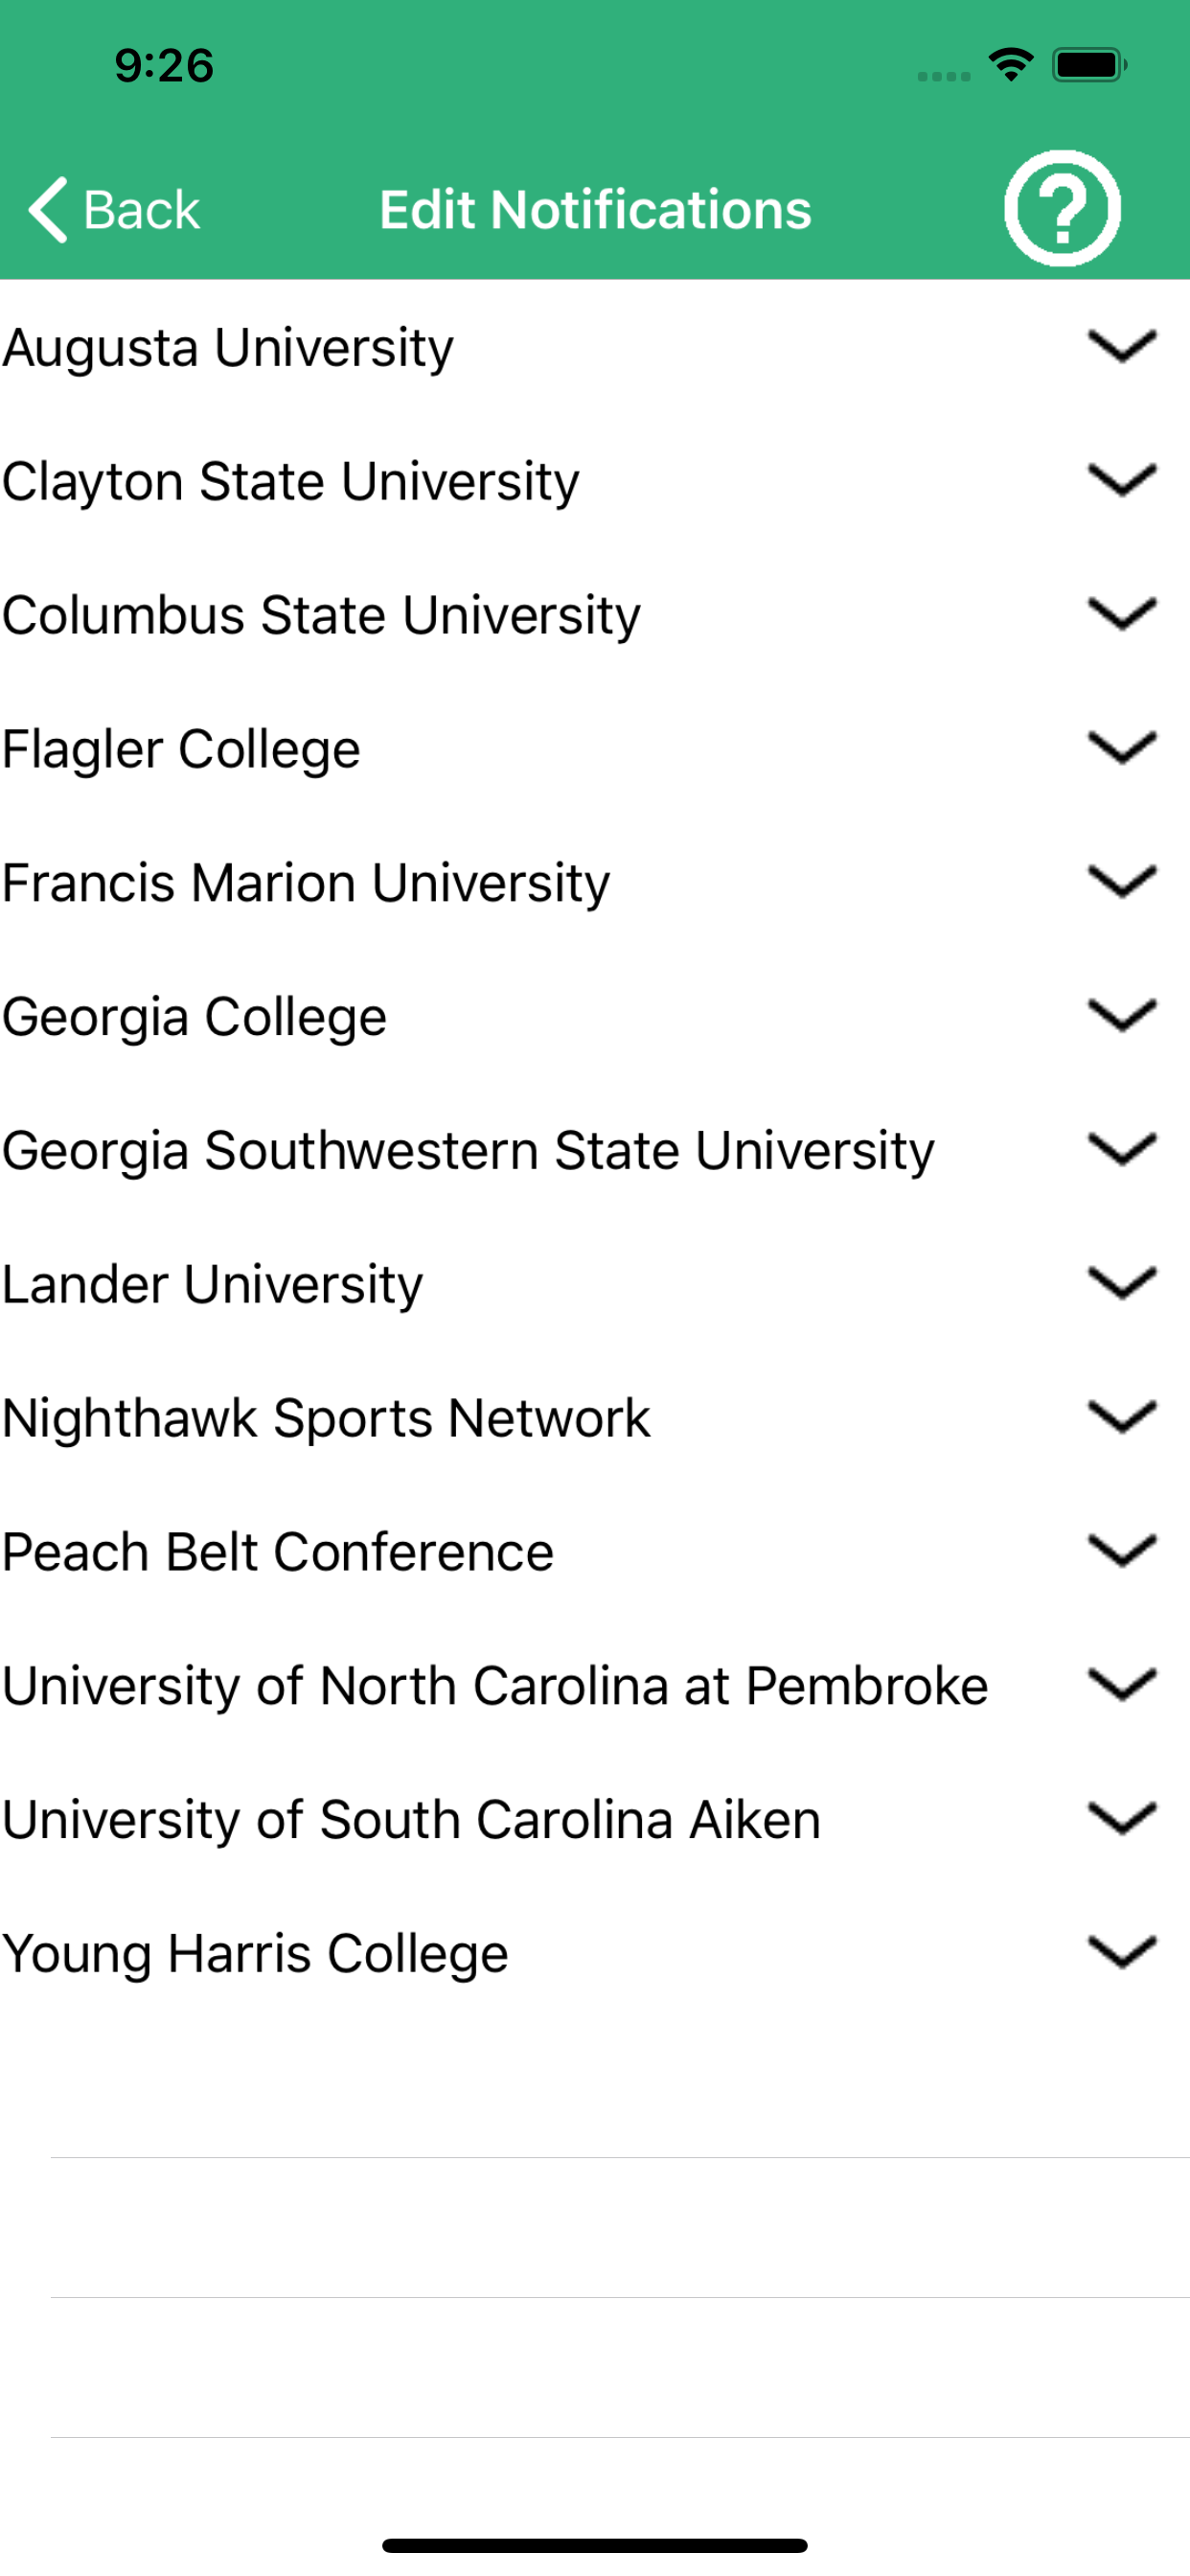Tap the home indicator bar
Screen dimensions: 1190x2576
pos(595,2545)
